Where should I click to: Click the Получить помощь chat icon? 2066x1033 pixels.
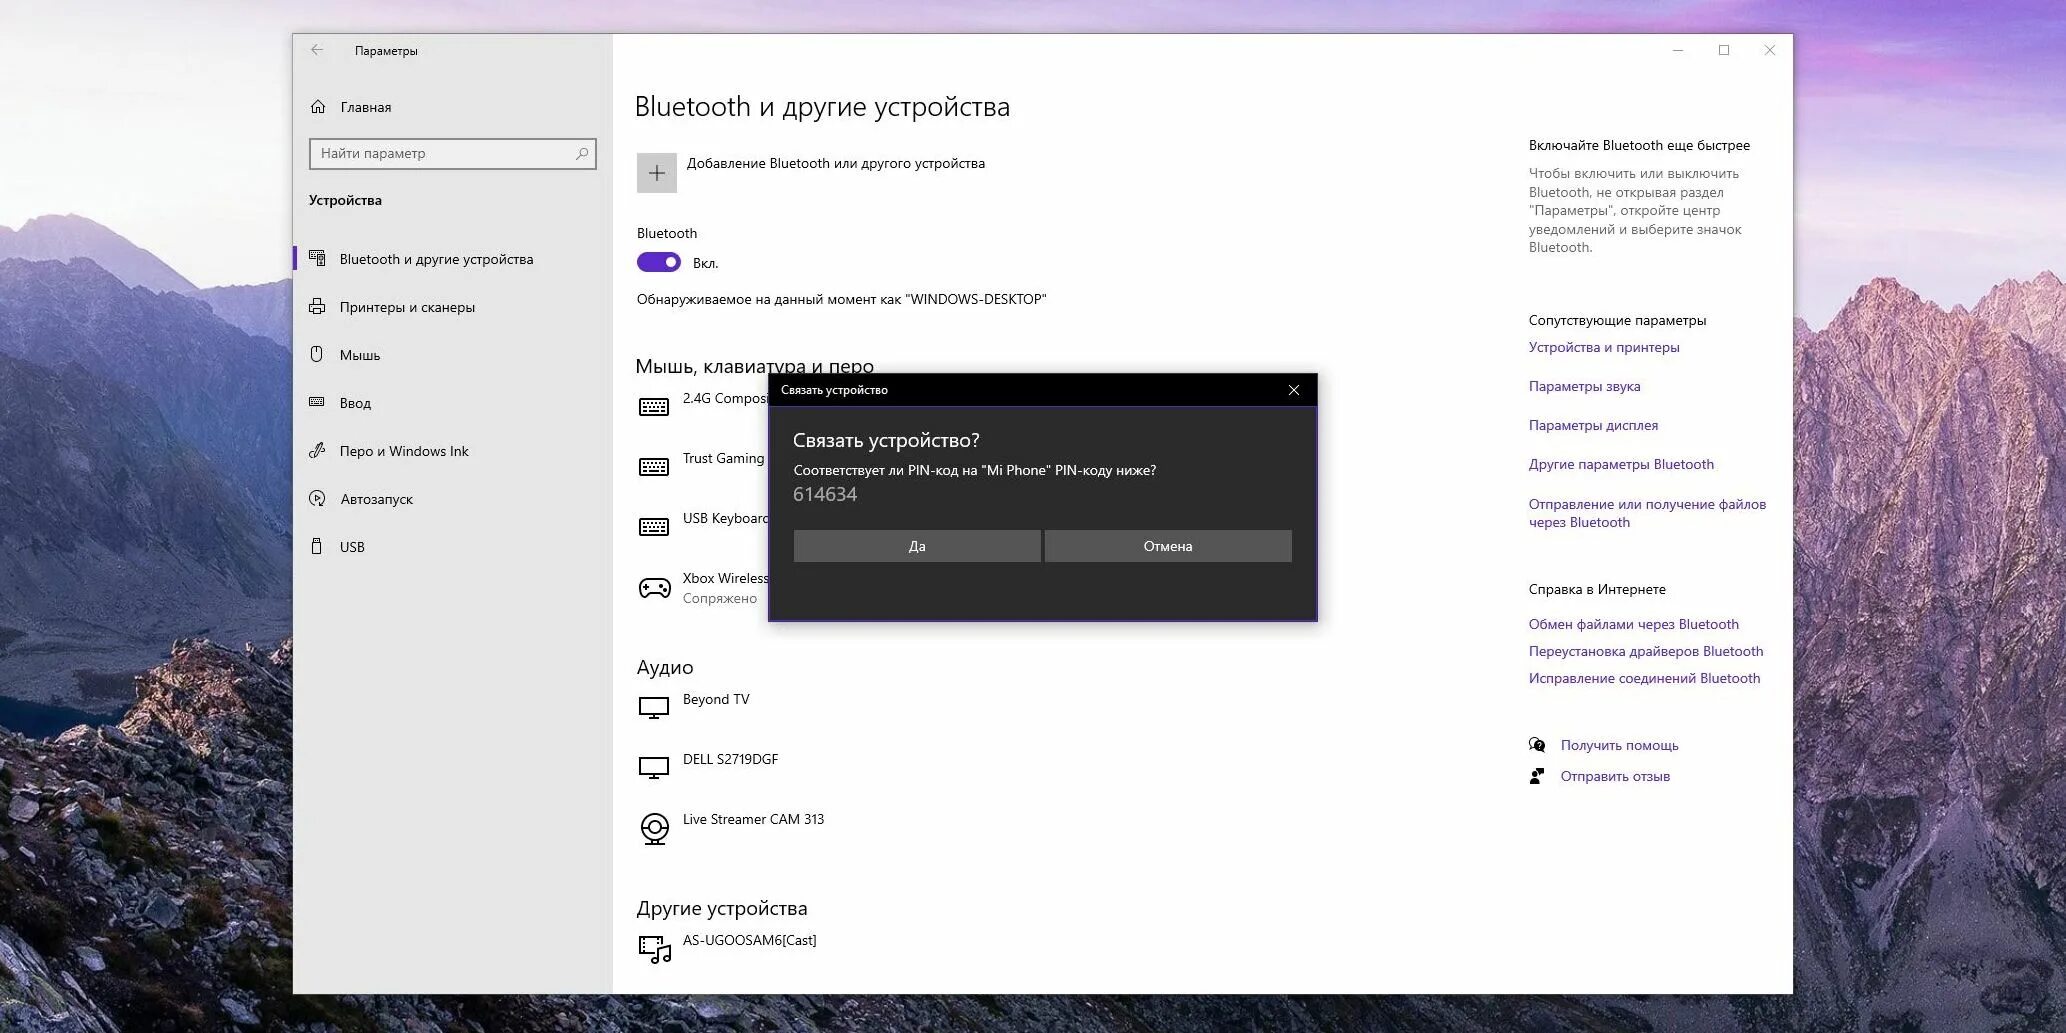tap(1537, 745)
